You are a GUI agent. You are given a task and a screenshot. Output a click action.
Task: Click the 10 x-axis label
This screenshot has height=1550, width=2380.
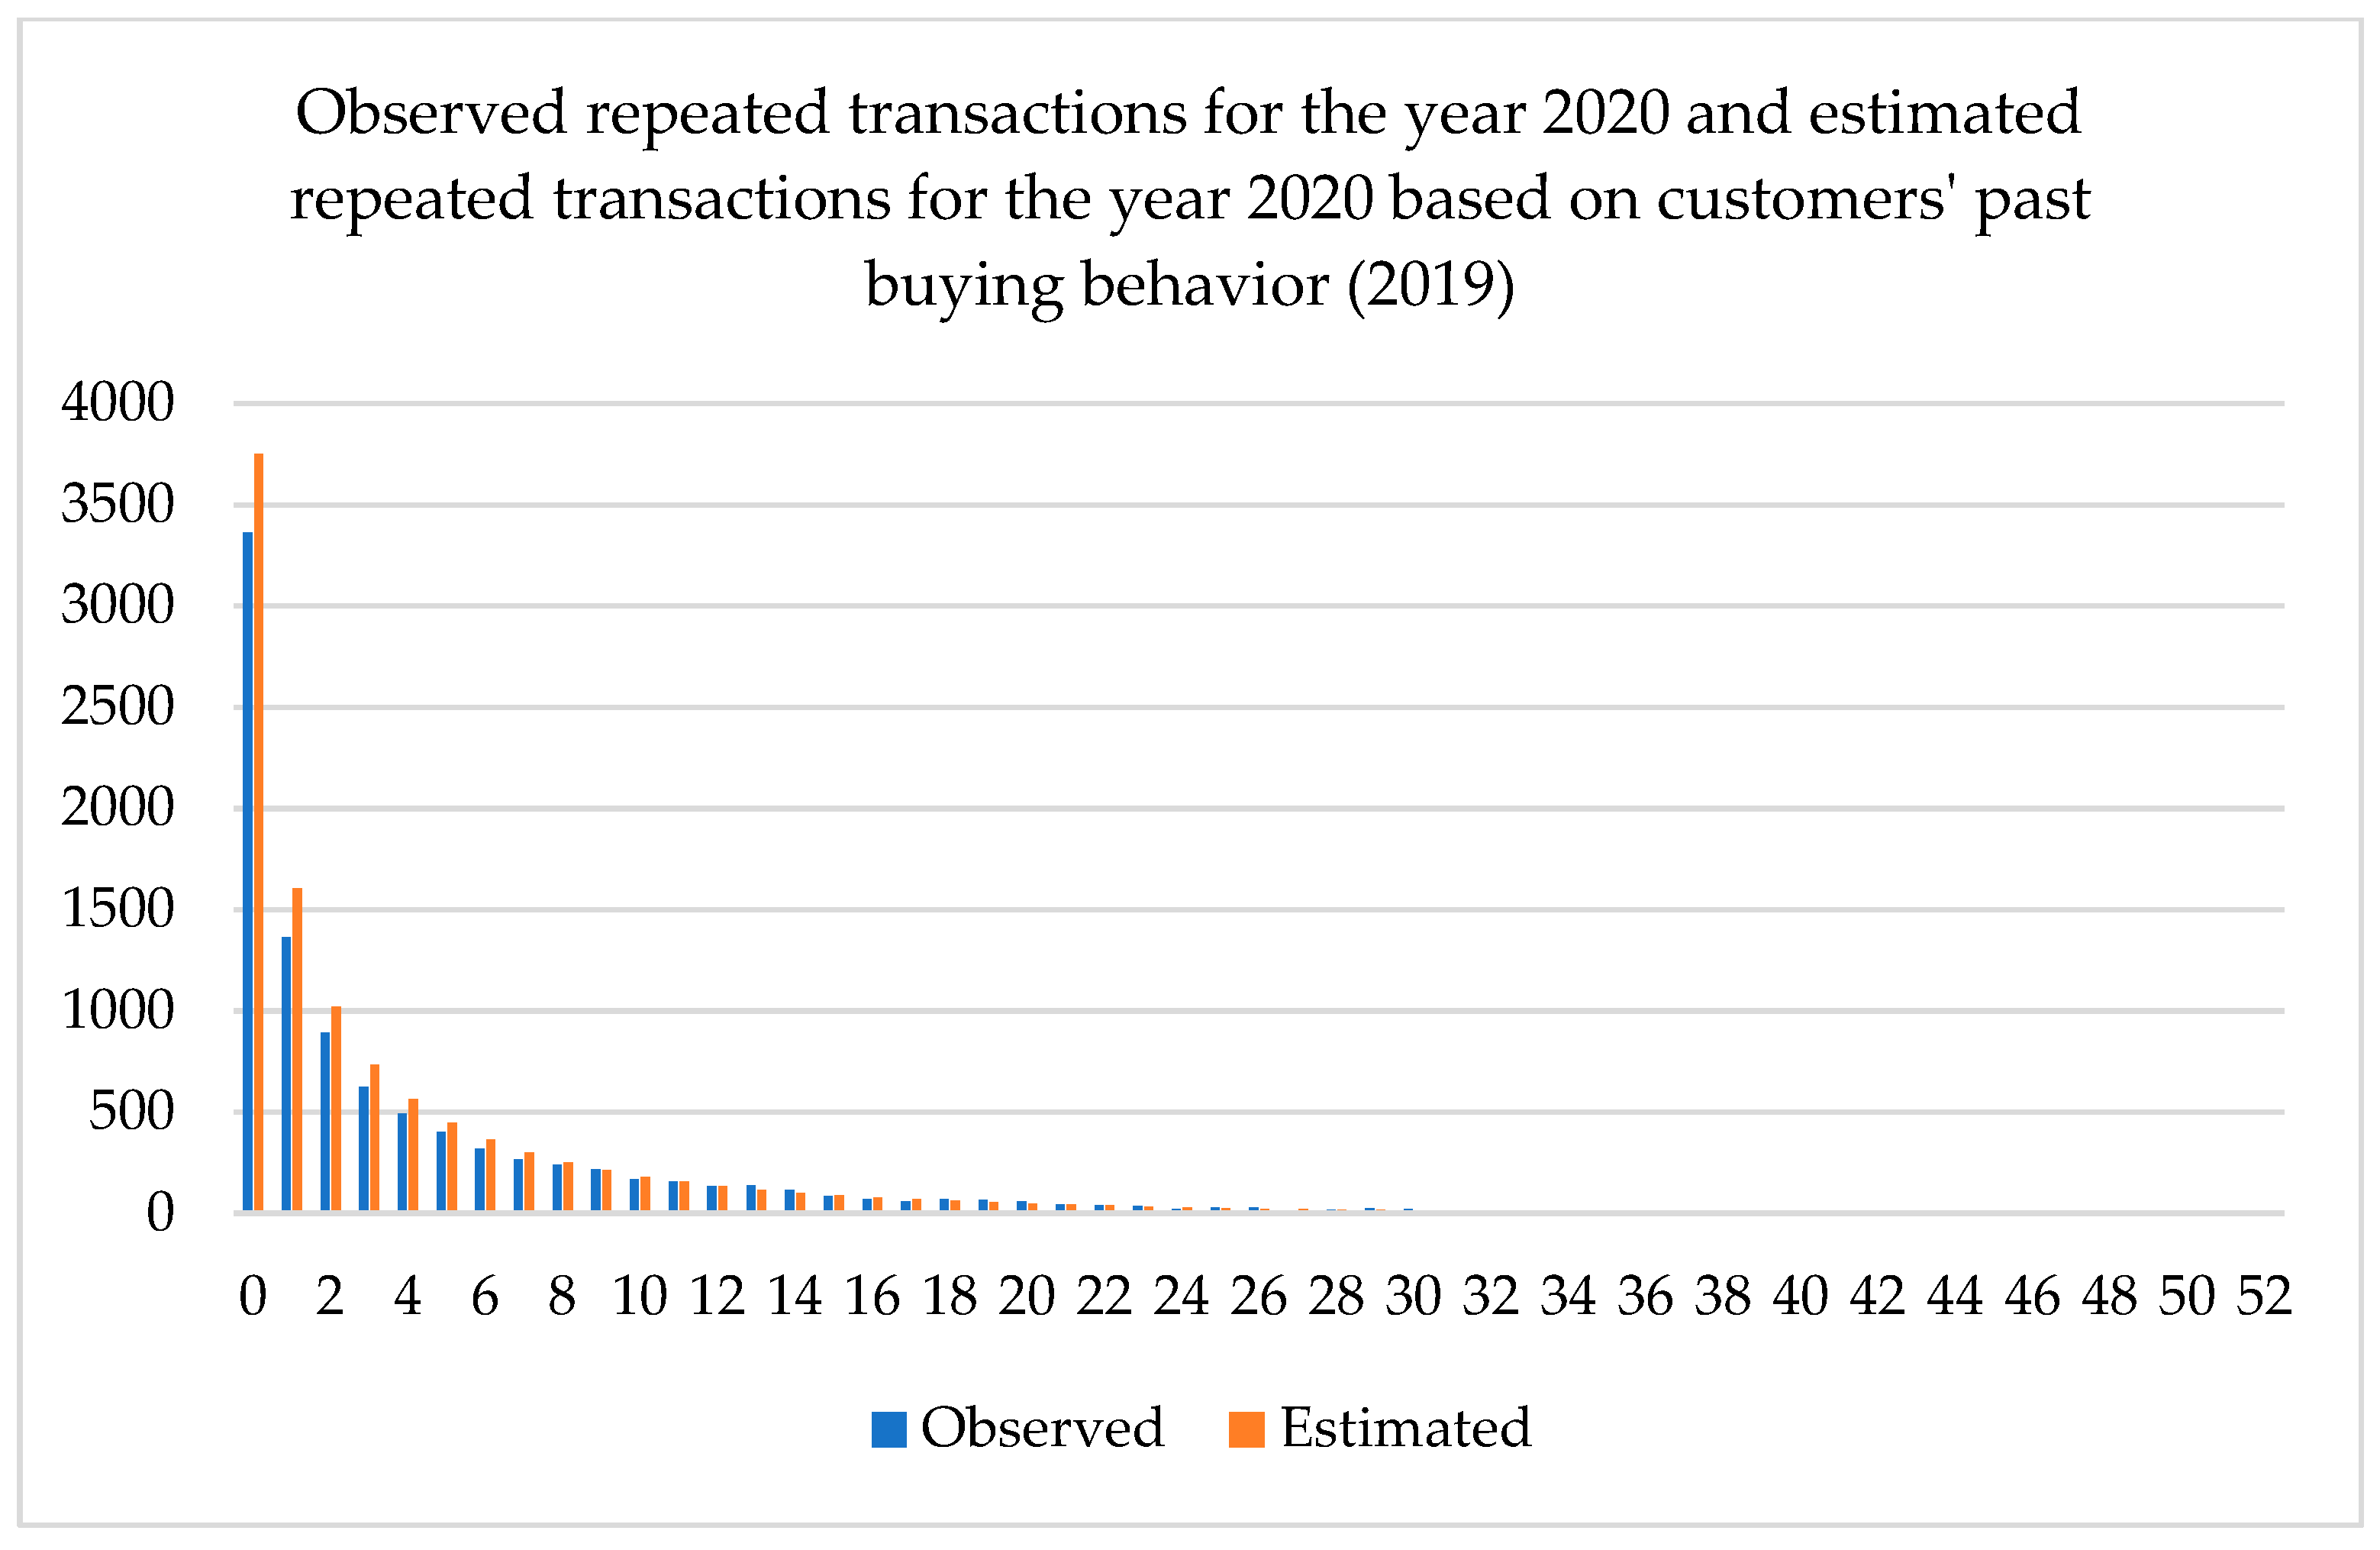point(639,1297)
